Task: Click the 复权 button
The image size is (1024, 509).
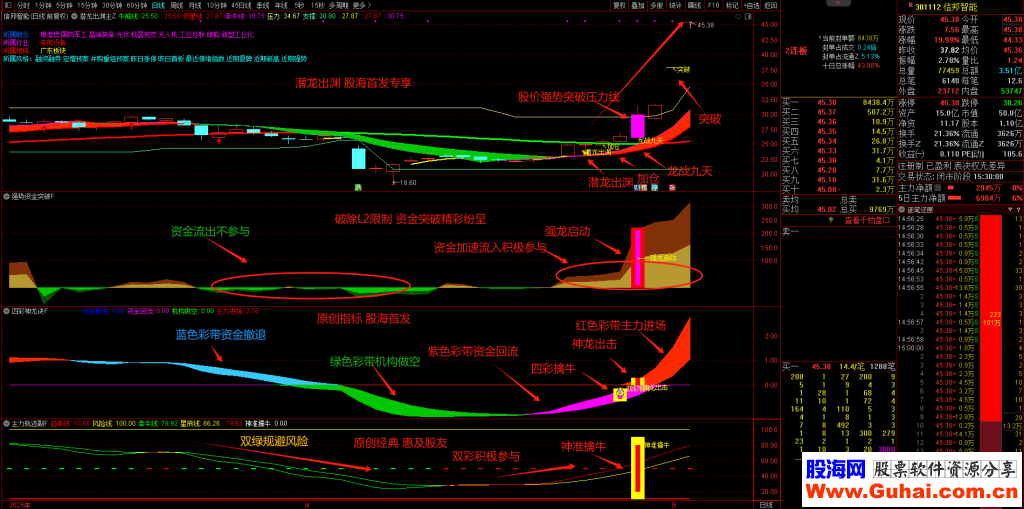Action: 620,5
